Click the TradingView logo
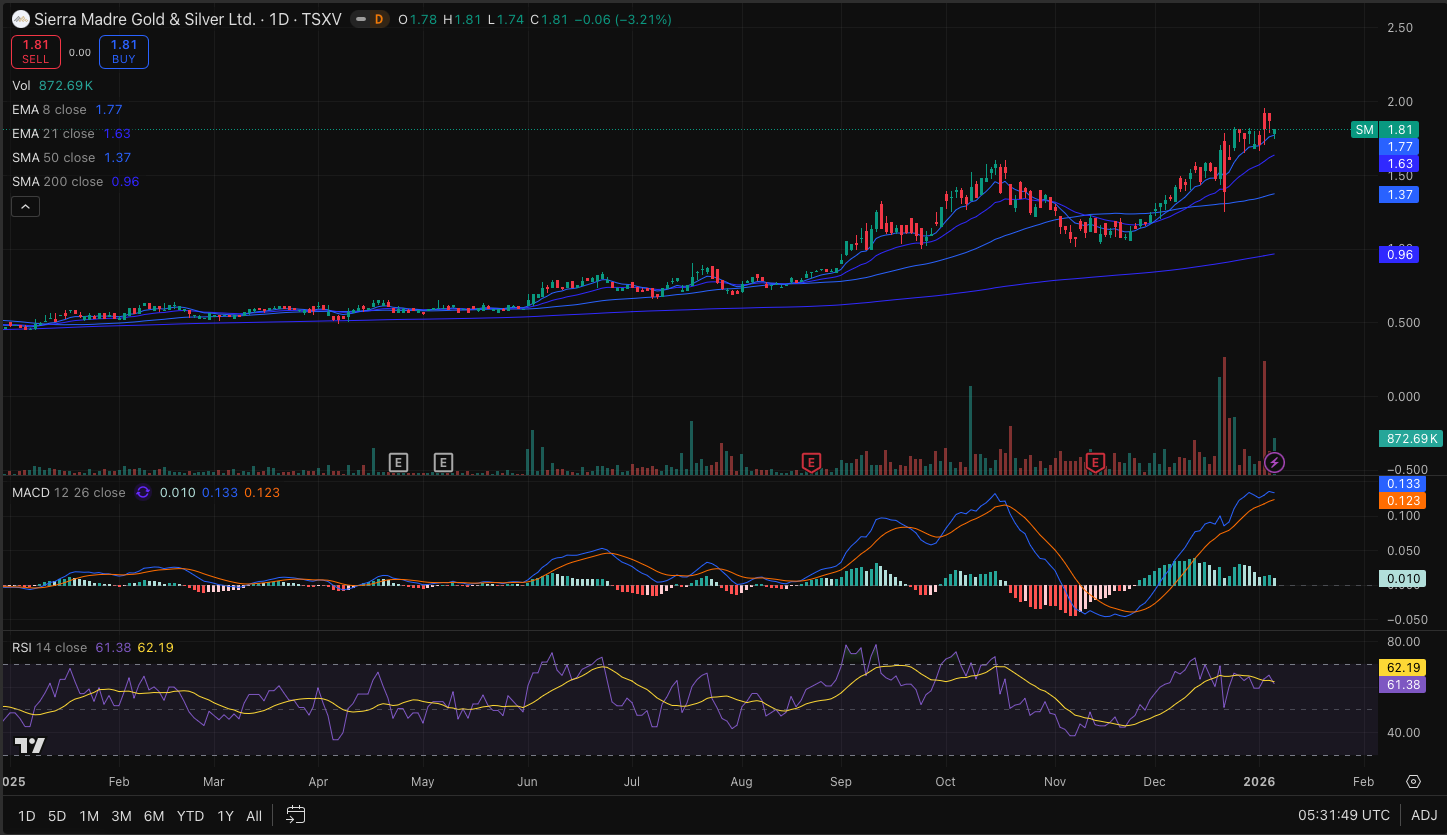Screen dimensions: 1447x835 (x=30, y=745)
